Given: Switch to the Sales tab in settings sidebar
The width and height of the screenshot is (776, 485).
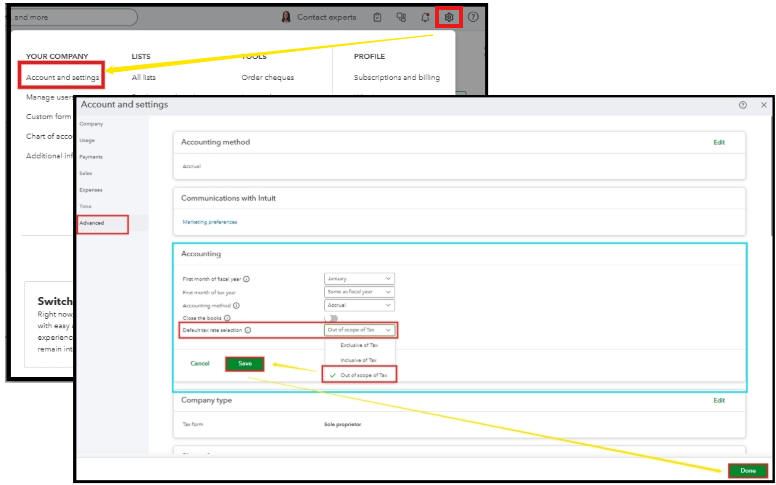Looking at the screenshot, I should click(x=86, y=173).
